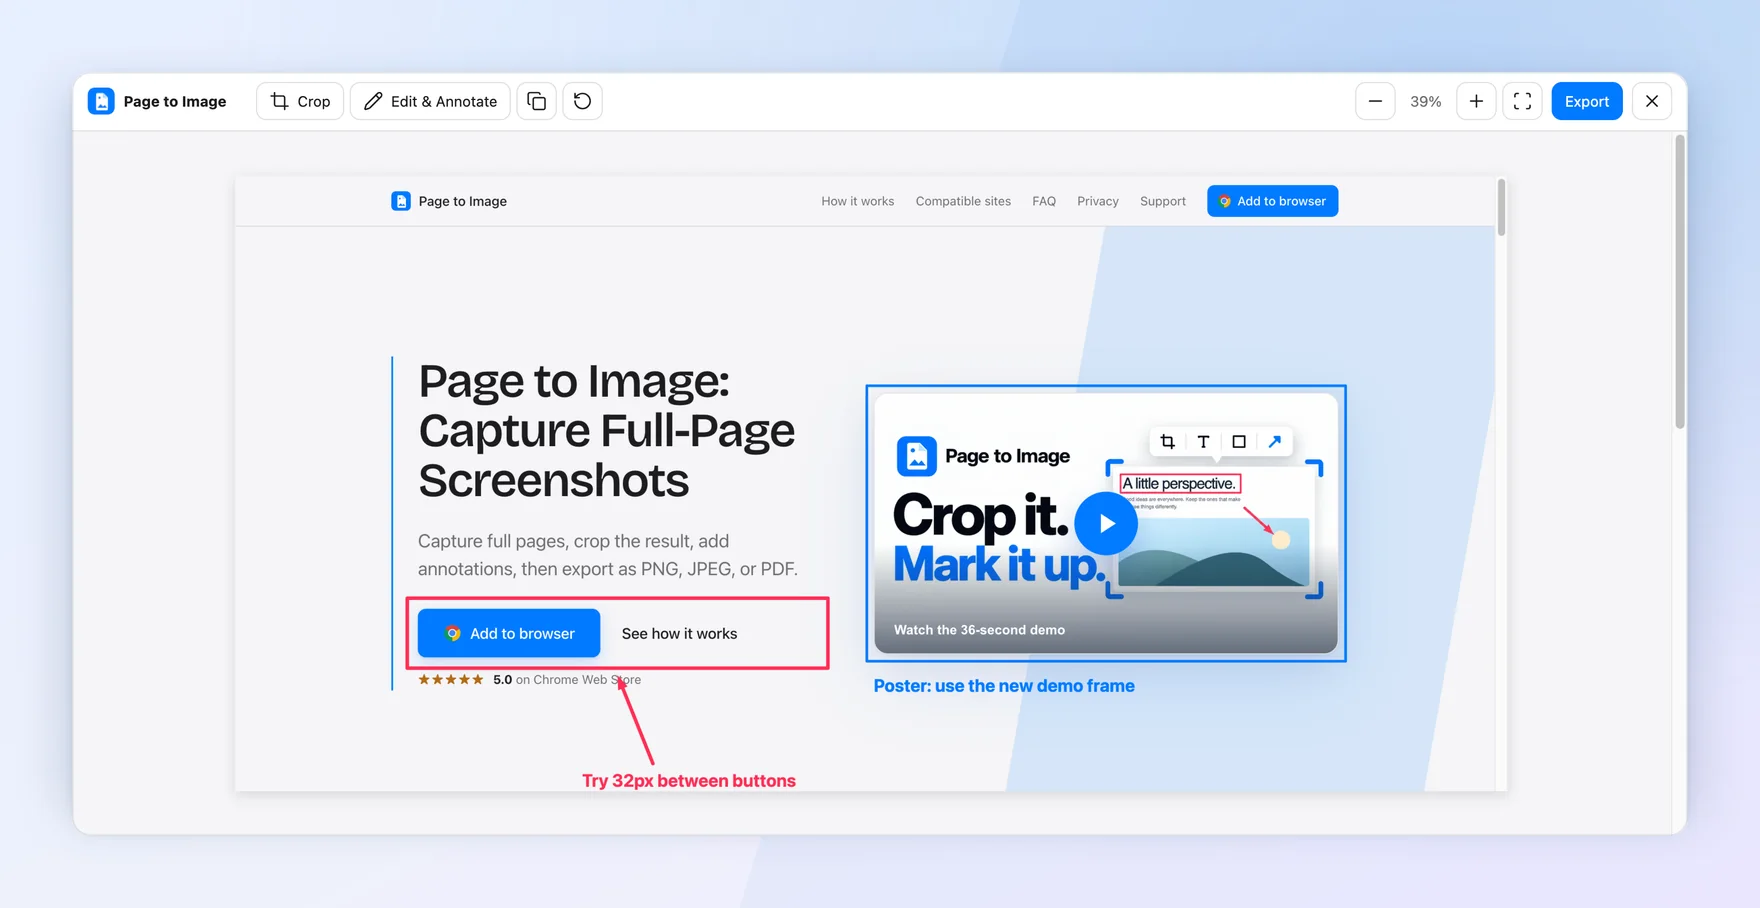1760x908 pixels.
Task: Click the Watch the 36-second demo caption
Action: [x=979, y=630]
